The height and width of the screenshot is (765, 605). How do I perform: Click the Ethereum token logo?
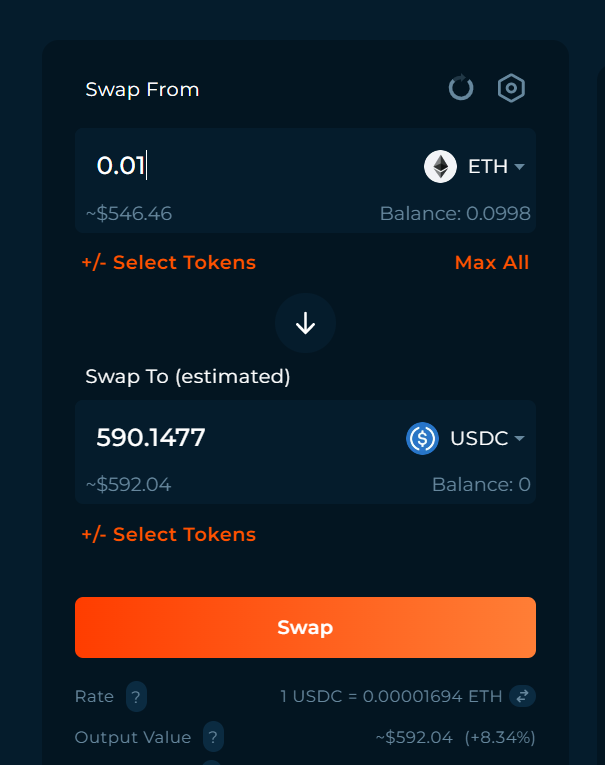tap(441, 166)
